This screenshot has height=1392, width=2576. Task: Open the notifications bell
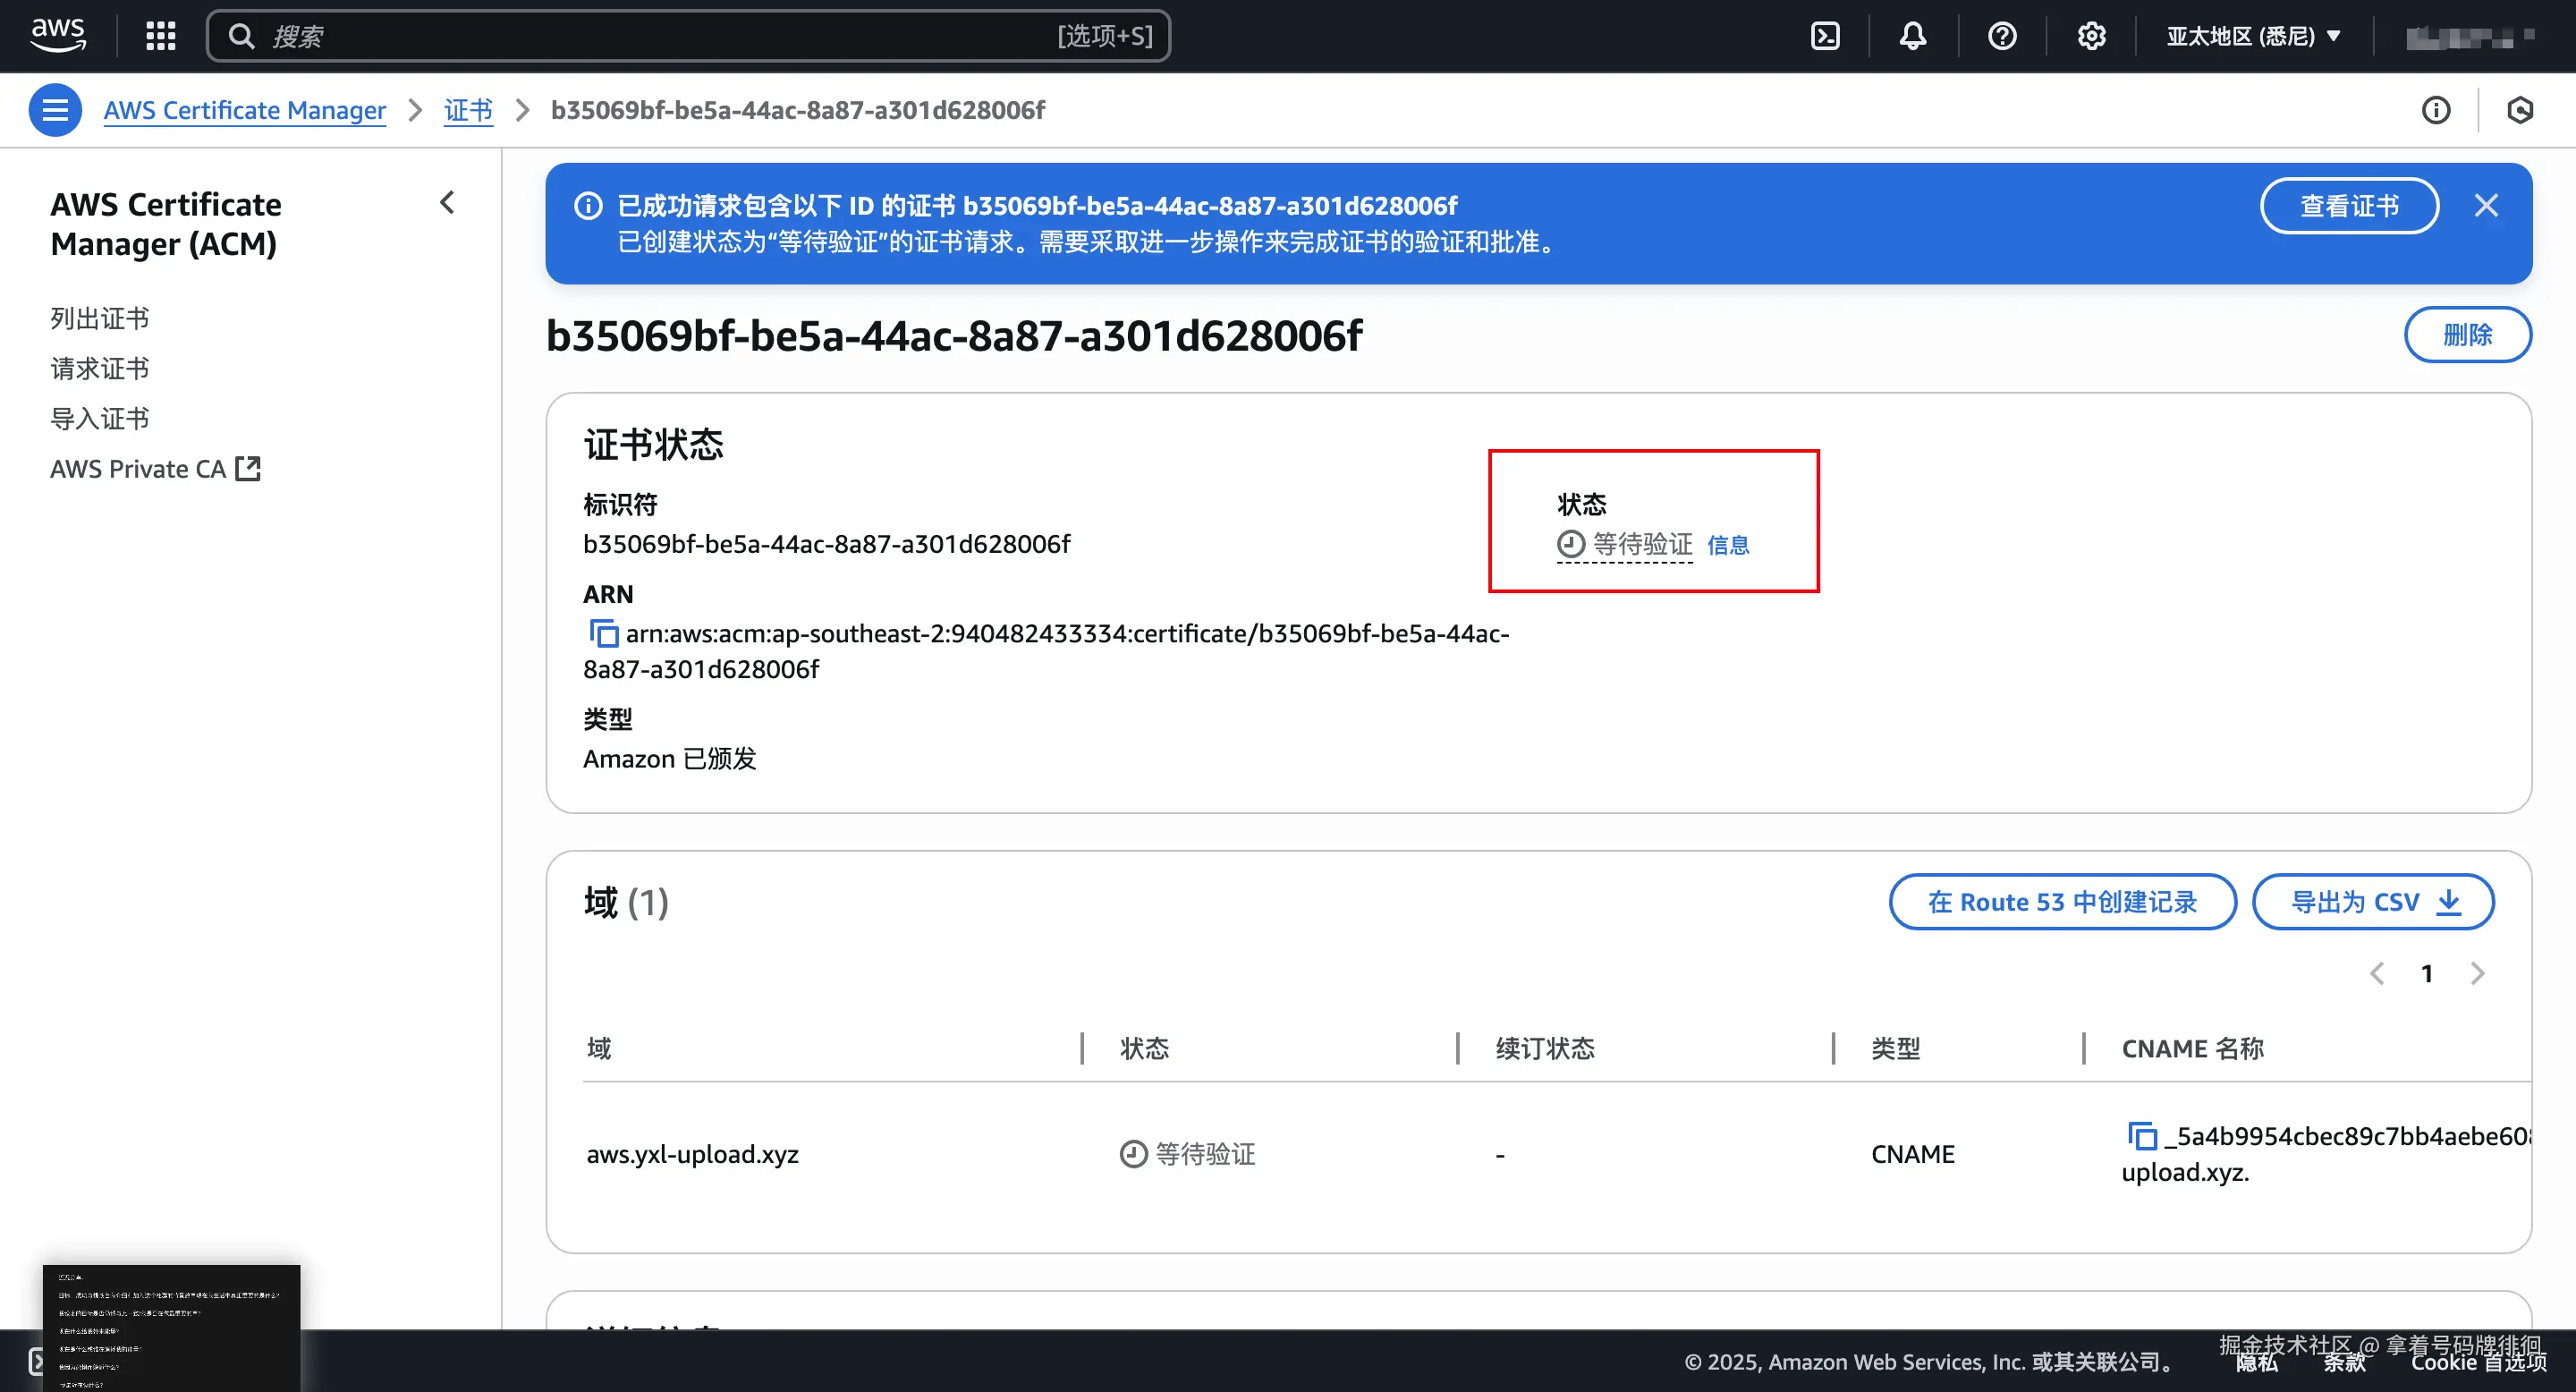[1913, 36]
